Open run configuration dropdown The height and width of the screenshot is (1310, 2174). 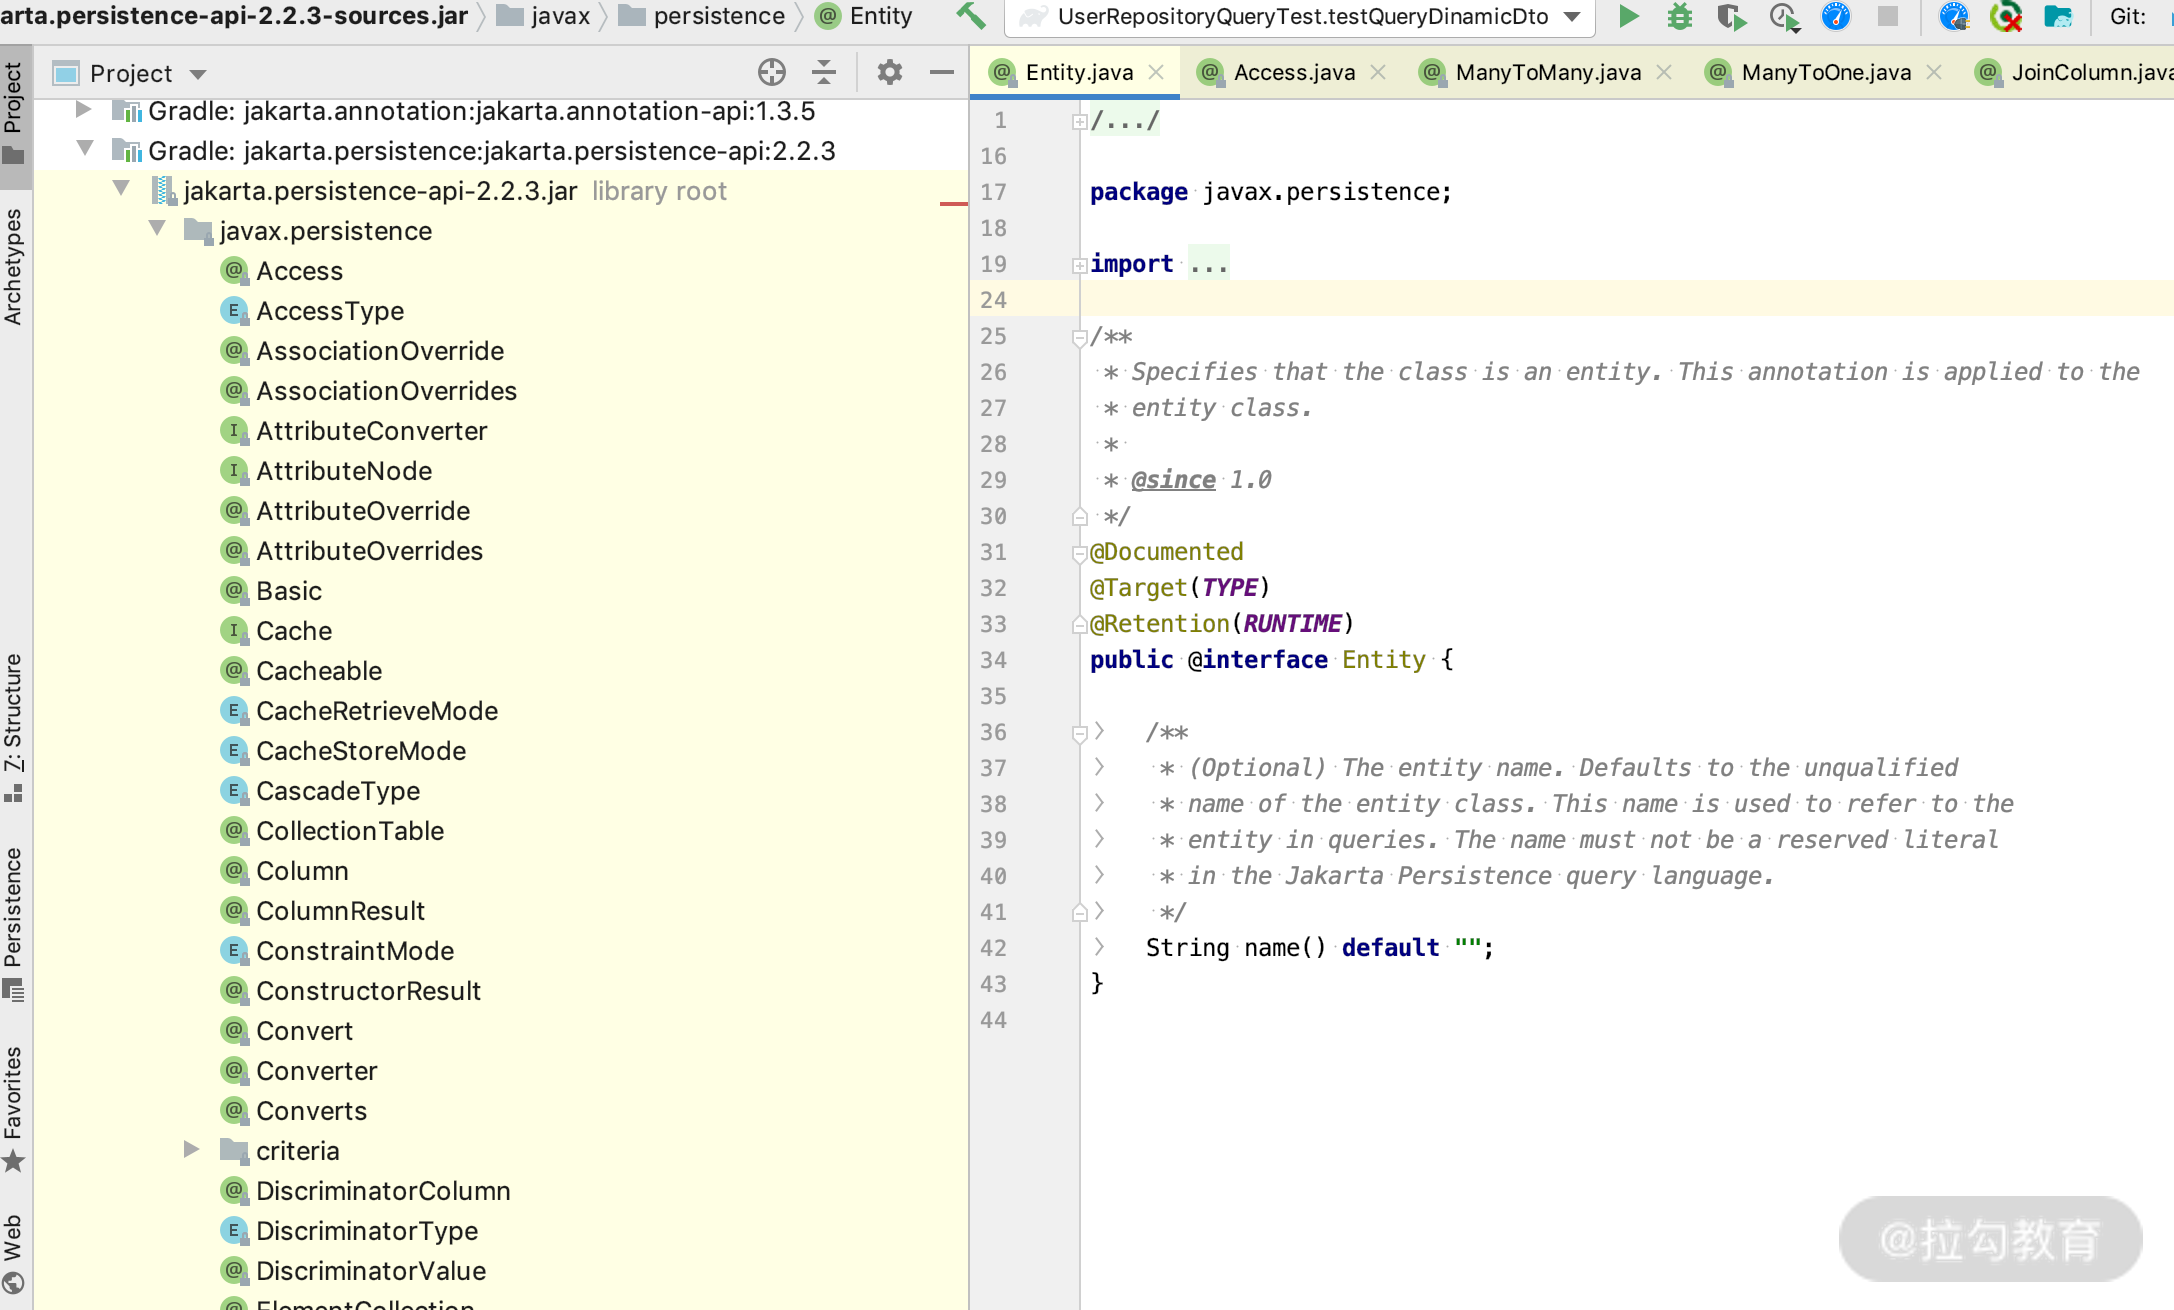pyautogui.click(x=1572, y=16)
